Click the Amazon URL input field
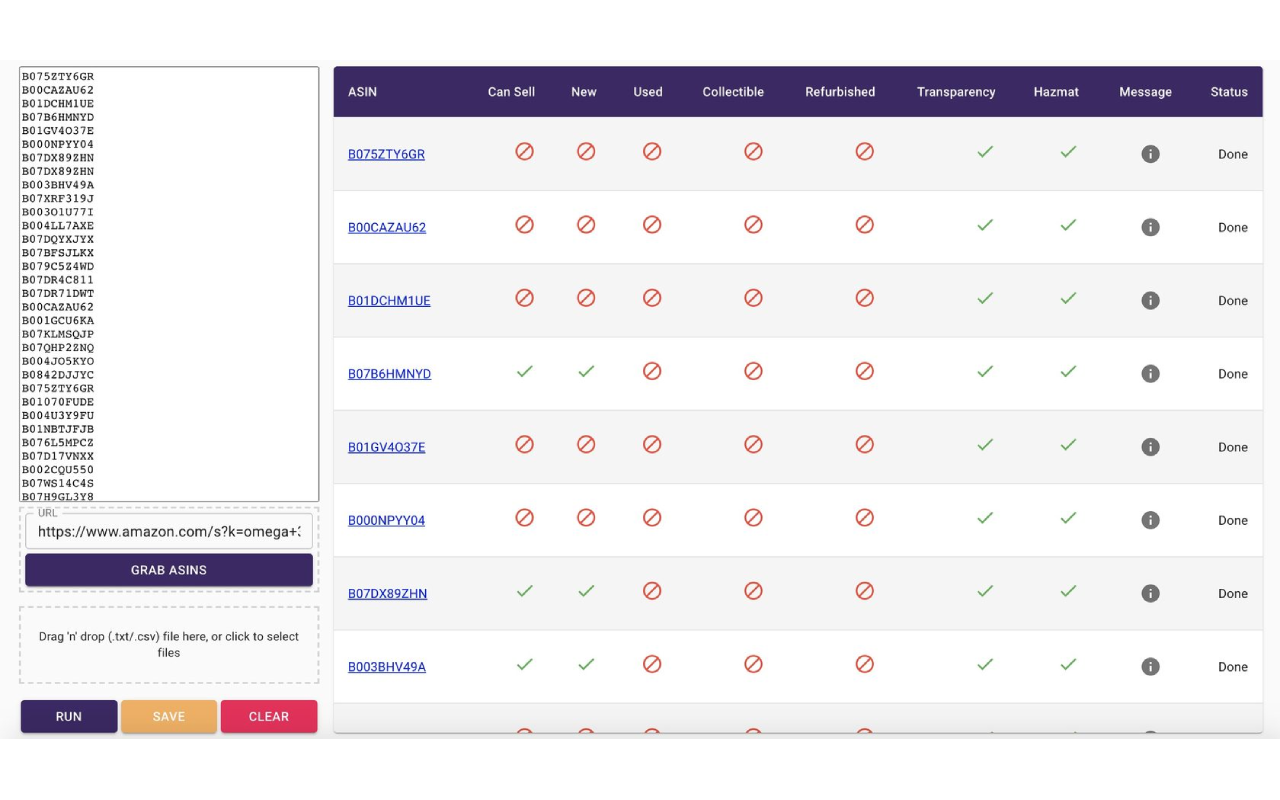 click(168, 531)
